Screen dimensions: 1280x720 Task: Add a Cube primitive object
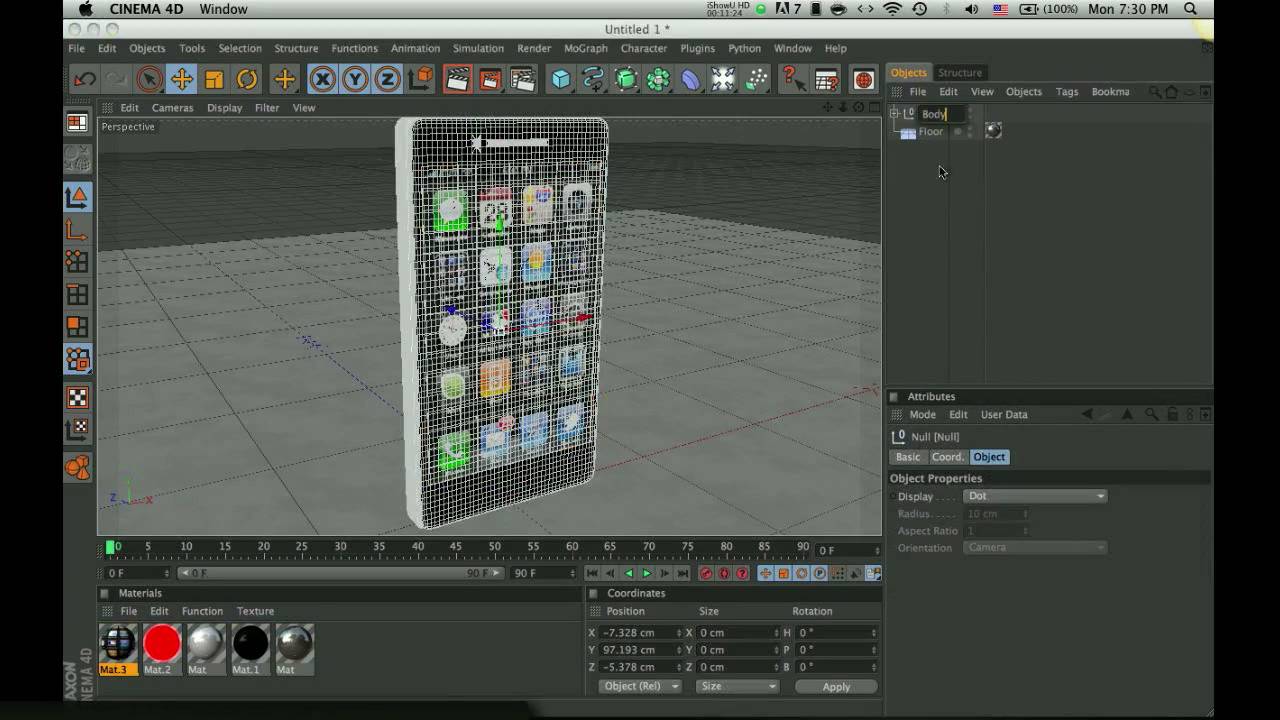(561, 79)
